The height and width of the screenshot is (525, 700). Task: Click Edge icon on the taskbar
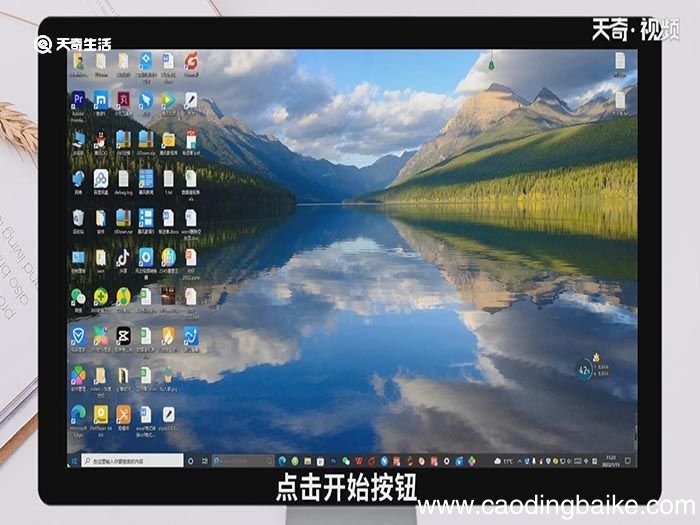[x=282, y=461]
